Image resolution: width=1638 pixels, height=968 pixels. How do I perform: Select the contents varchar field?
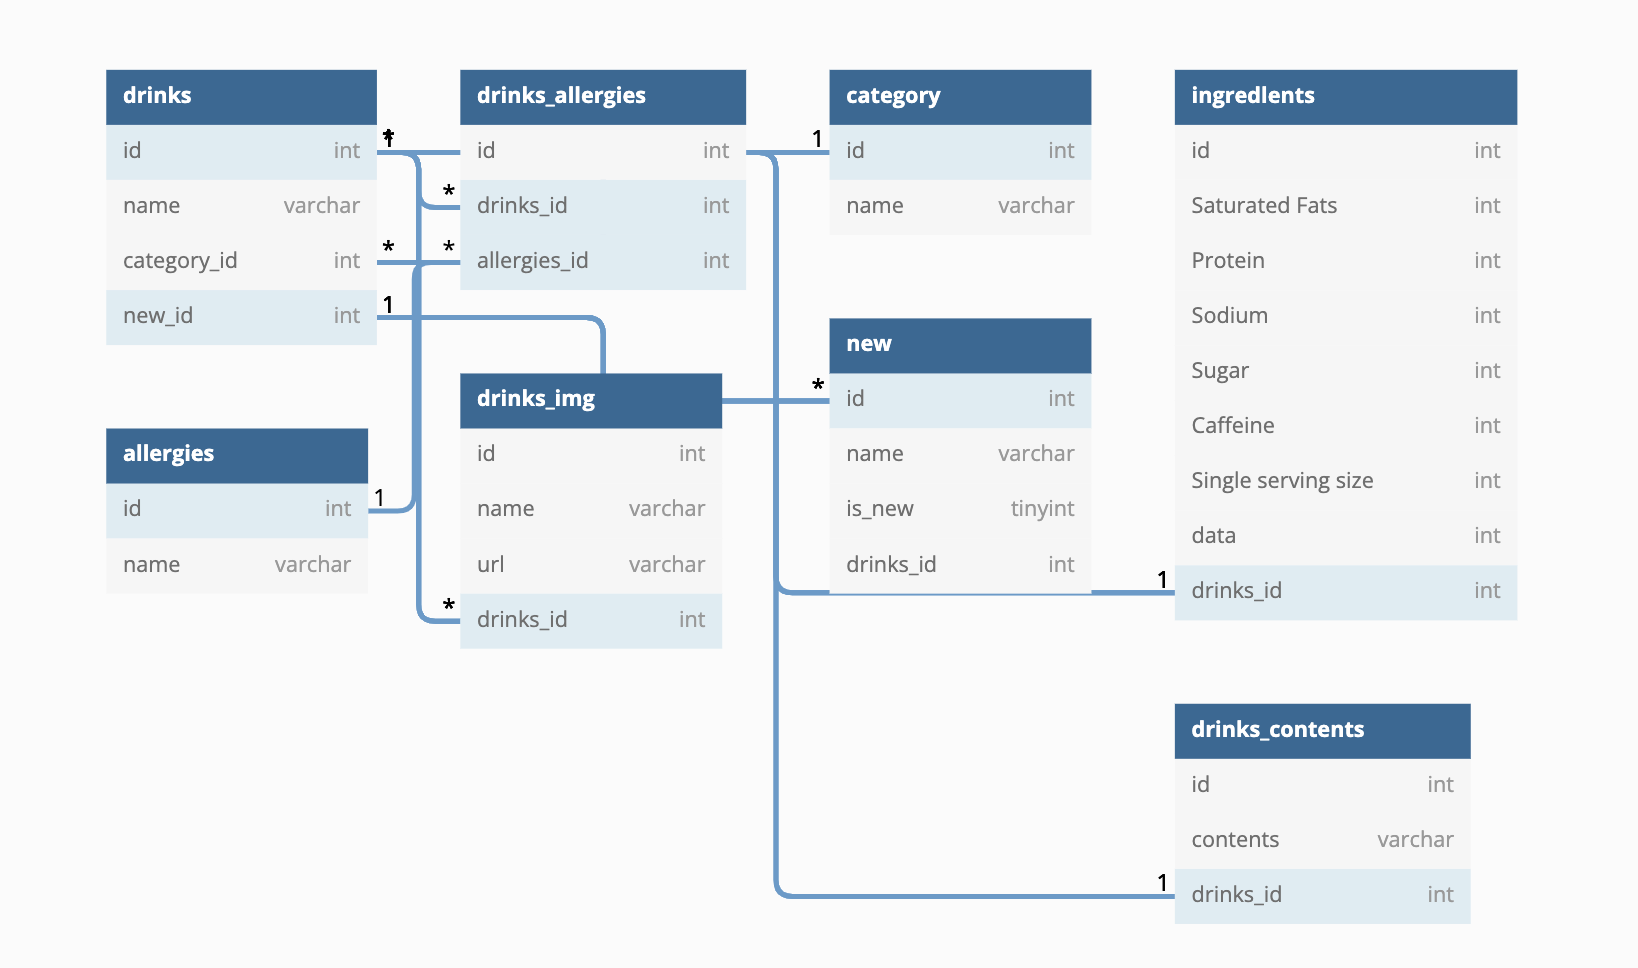click(x=1322, y=840)
